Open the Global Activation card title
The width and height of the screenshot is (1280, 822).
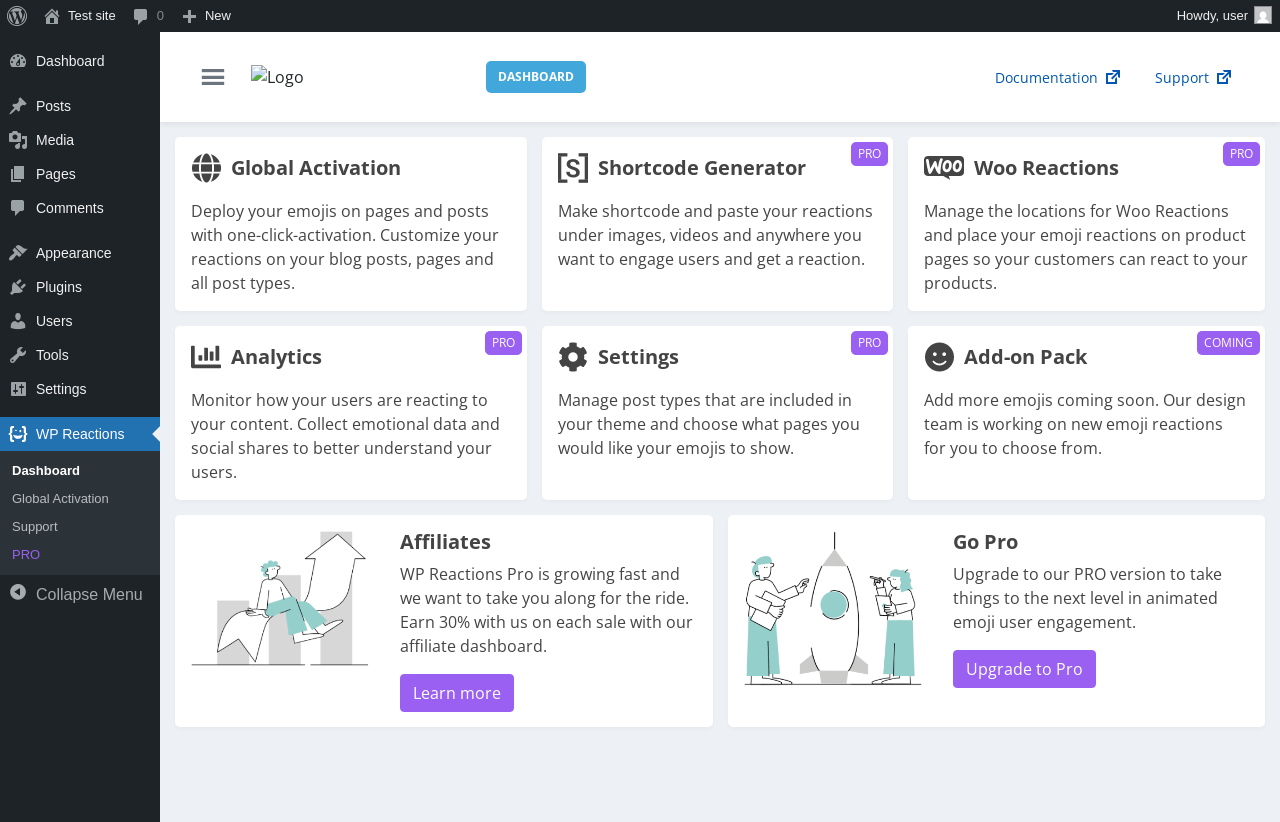316,168
